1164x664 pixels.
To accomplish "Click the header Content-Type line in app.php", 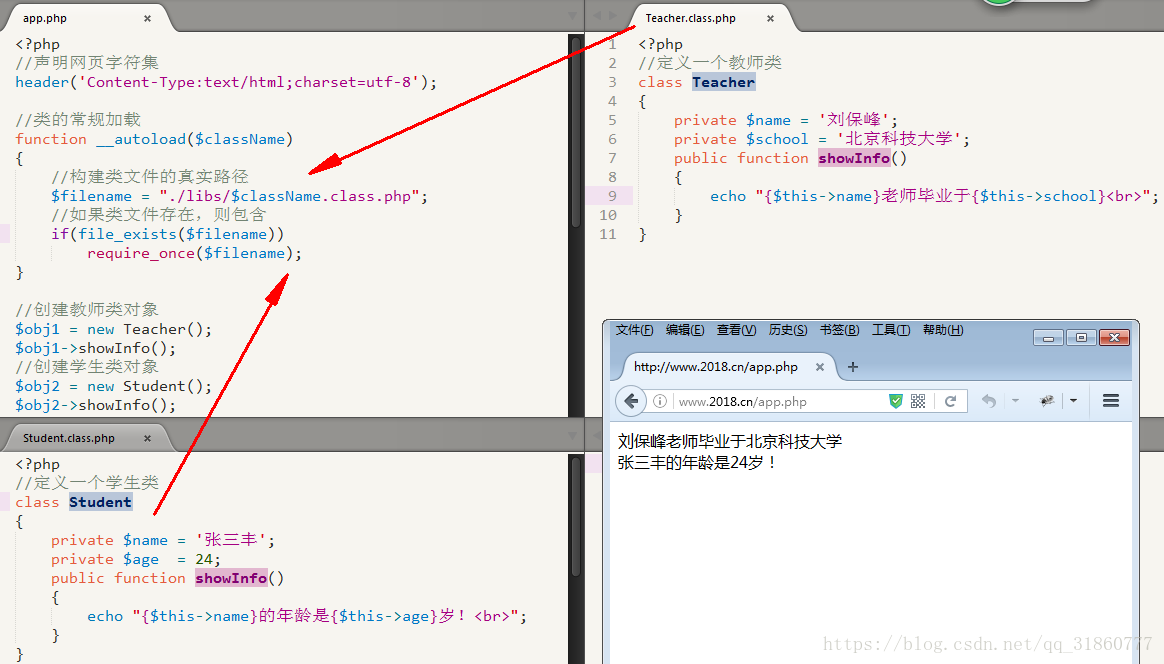I will pyautogui.click(x=226, y=82).
